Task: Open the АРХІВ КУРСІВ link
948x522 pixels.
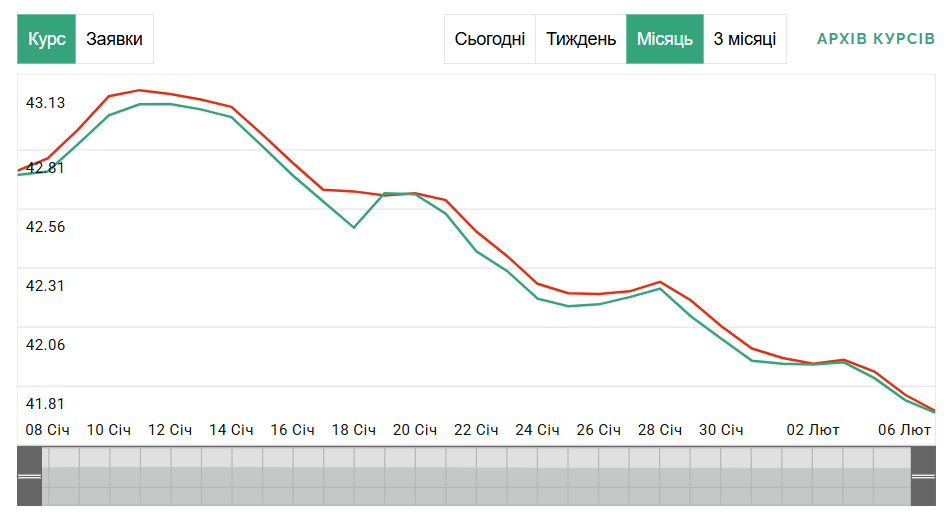Action: click(875, 39)
